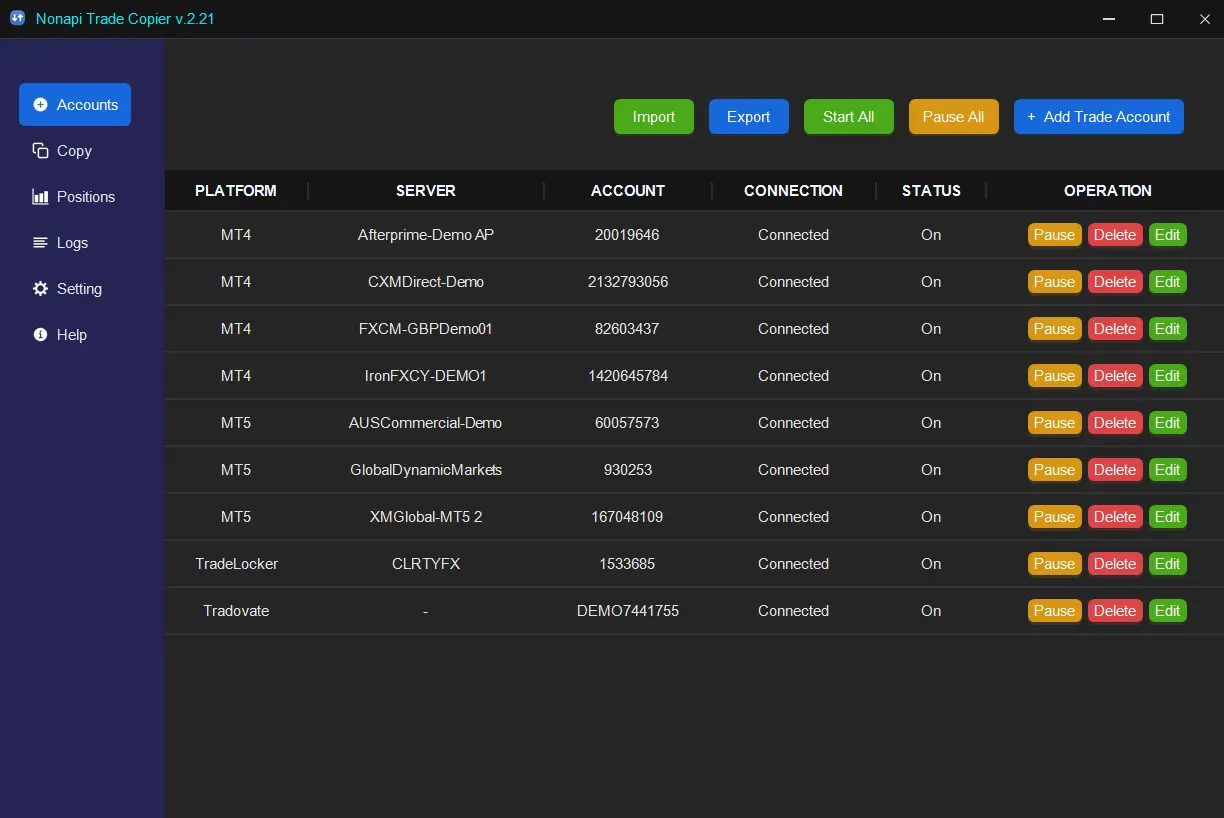This screenshot has height=818, width=1224.
Task: Pause the Afterprime-Demo AP account
Action: coord(1054,235)
